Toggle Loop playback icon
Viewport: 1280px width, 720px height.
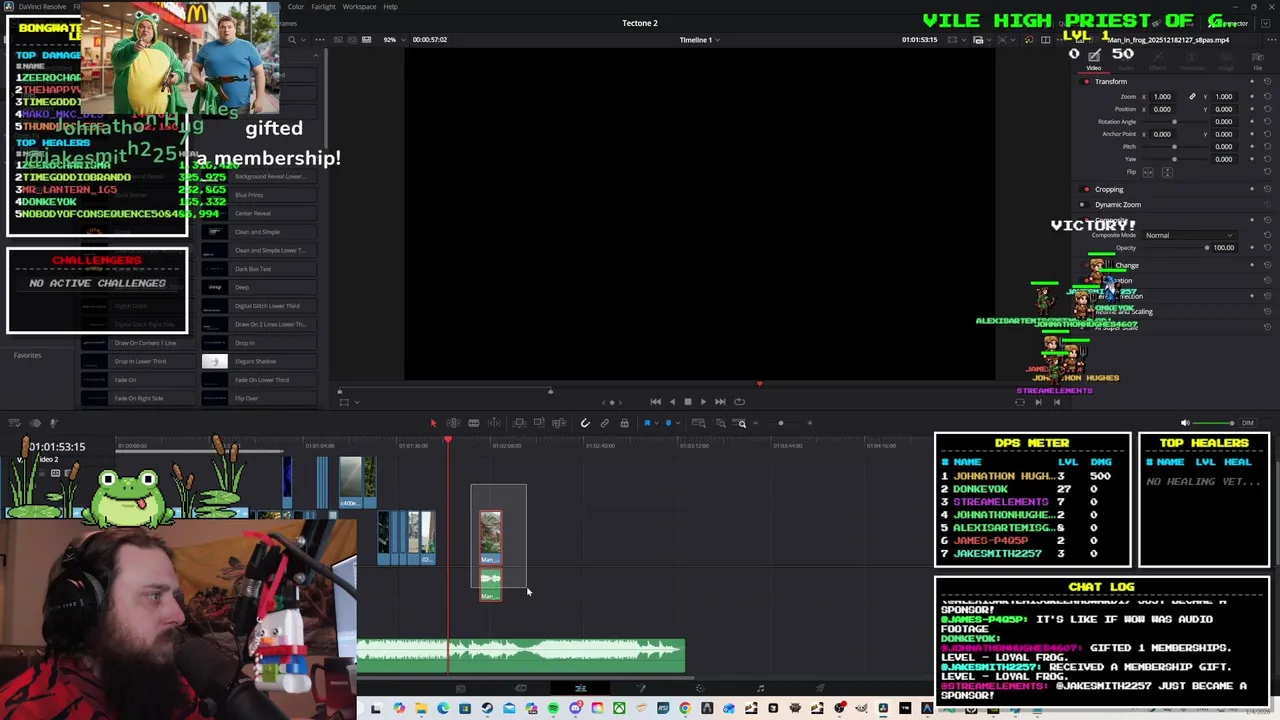tap(739, 402)
